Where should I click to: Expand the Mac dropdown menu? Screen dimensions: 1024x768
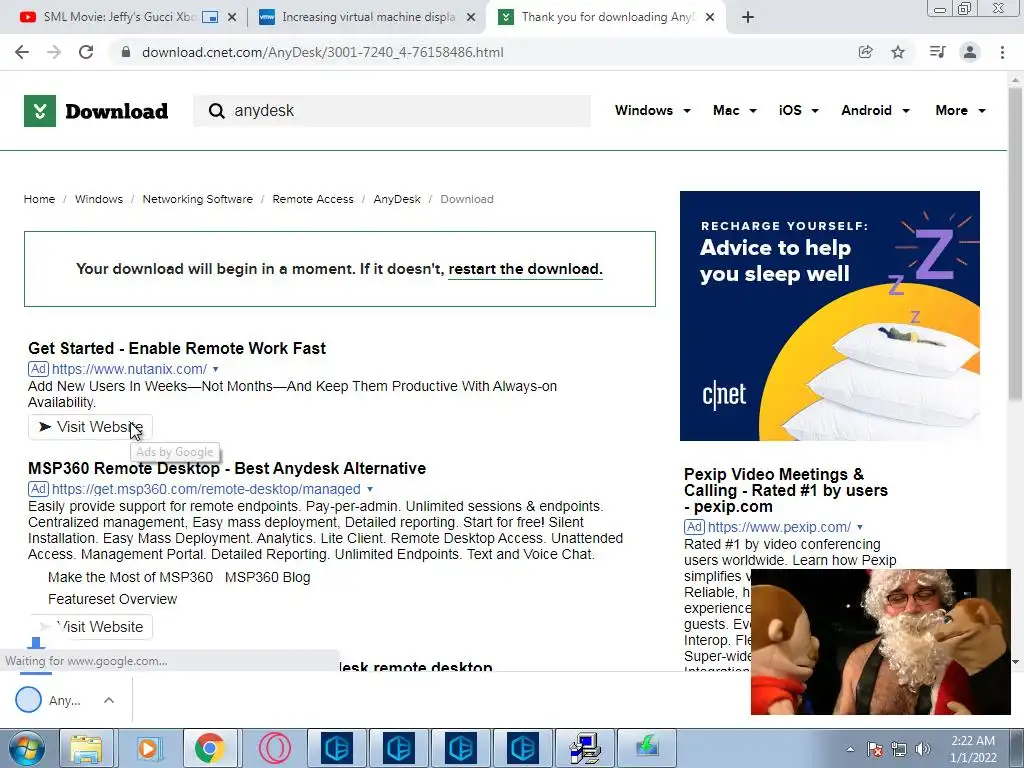[735, 110]
